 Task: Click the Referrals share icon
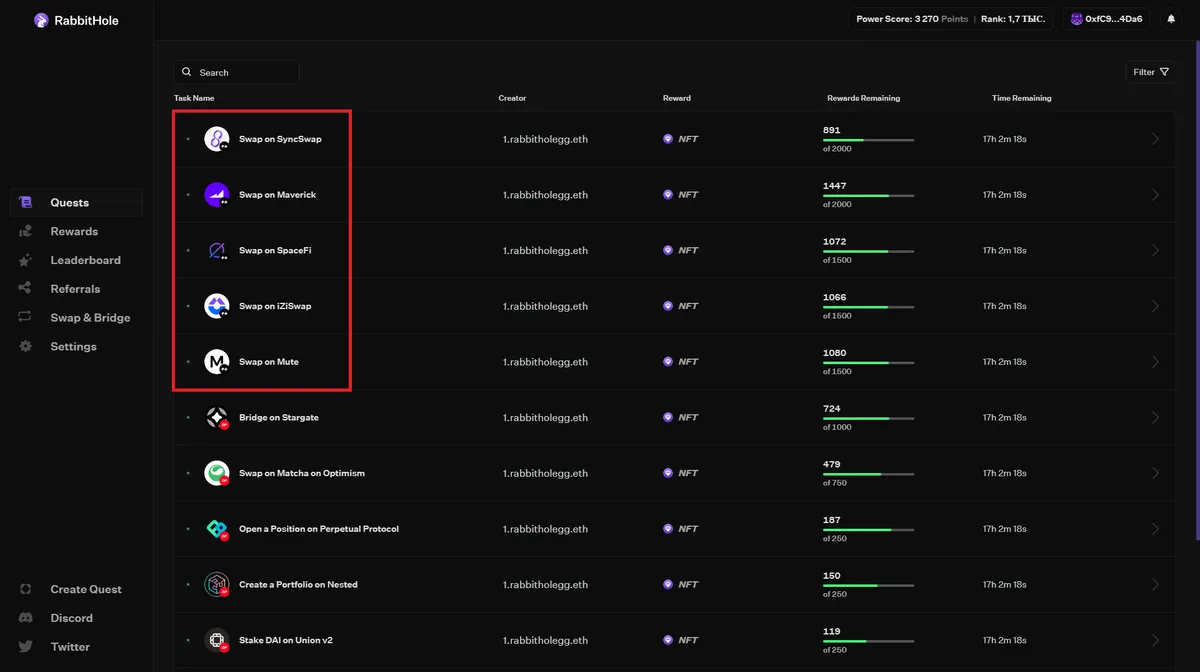tap(26, 289)
